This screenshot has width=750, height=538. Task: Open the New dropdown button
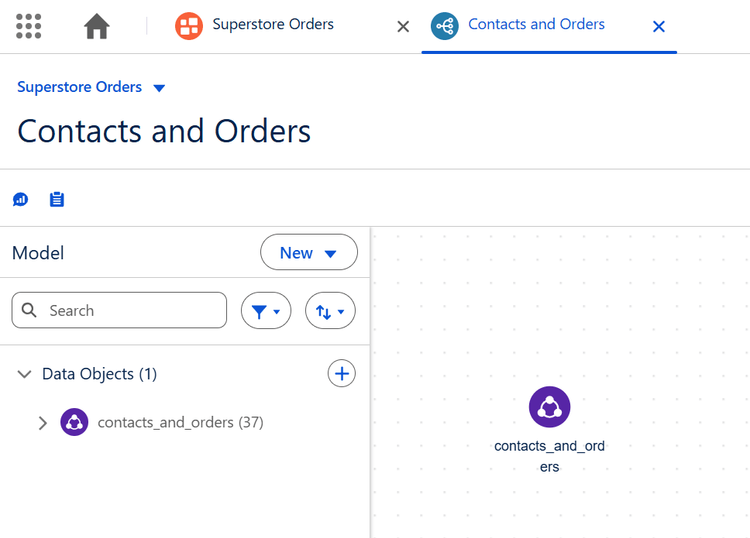308,253
